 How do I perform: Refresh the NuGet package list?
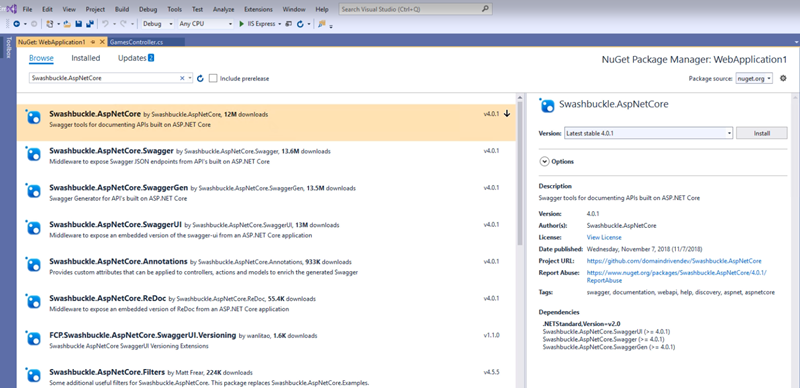pos(201,78)
